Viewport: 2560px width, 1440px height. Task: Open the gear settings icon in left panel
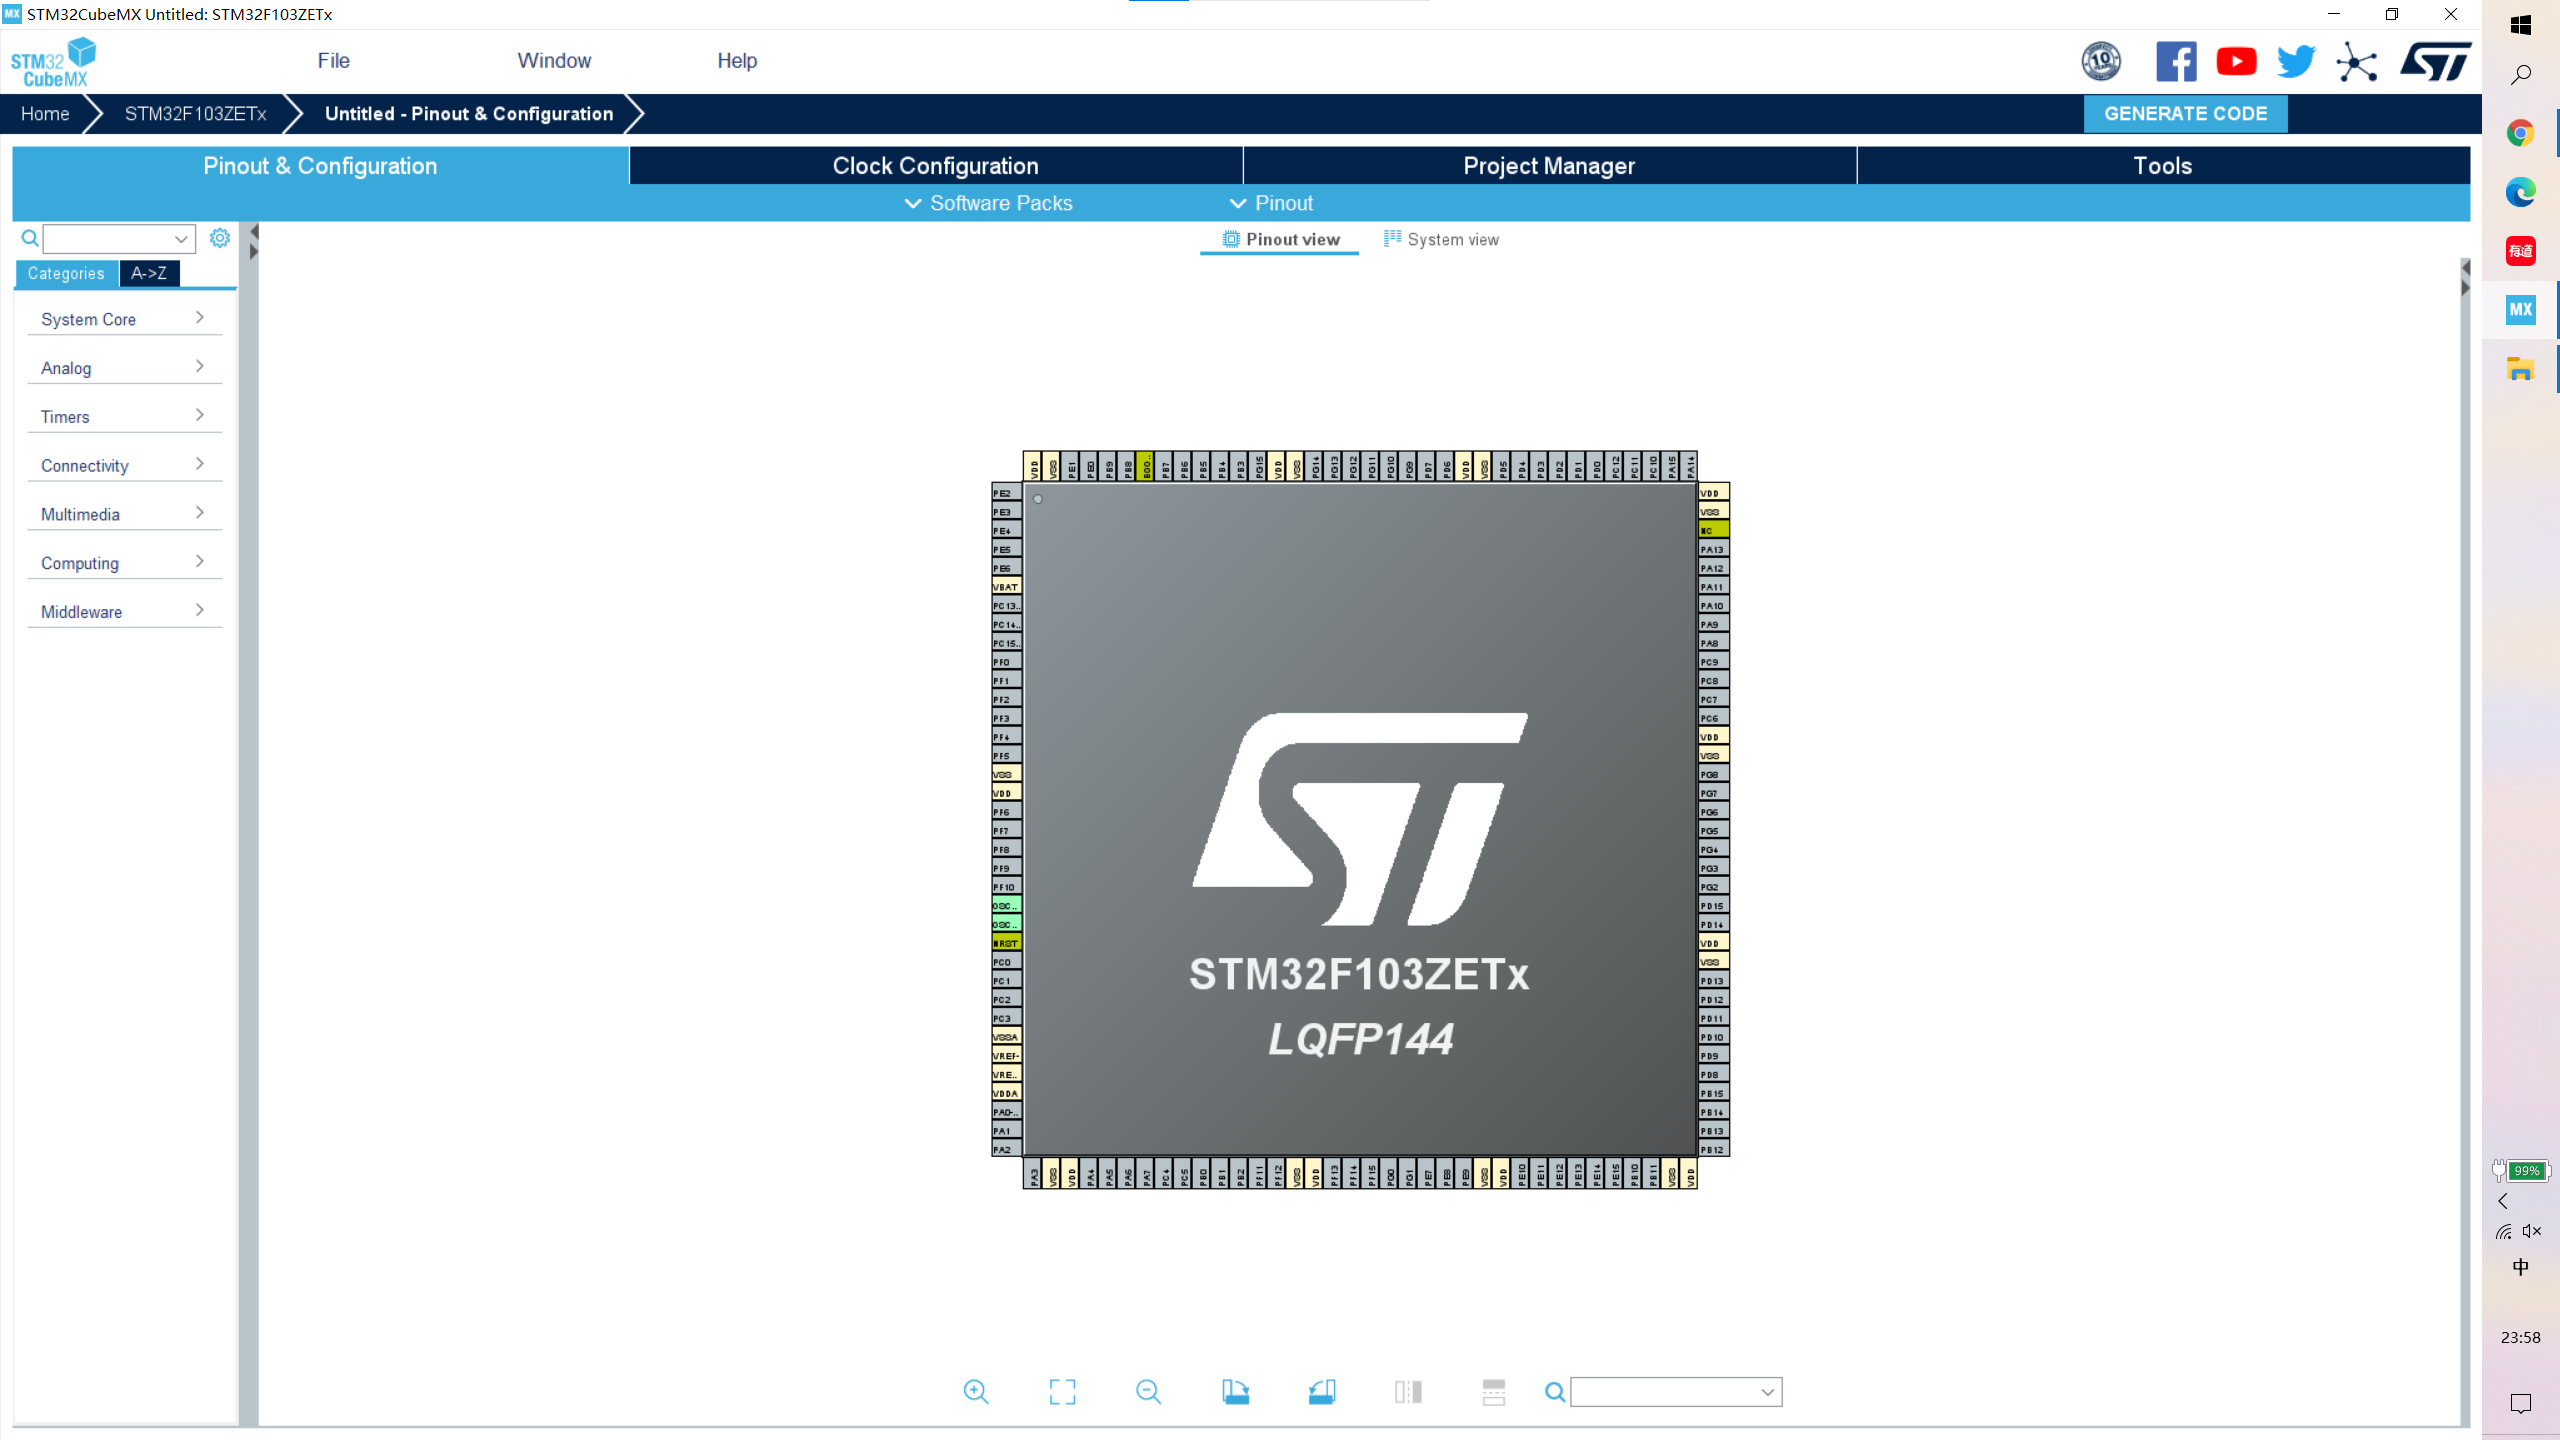click(220, 237)
